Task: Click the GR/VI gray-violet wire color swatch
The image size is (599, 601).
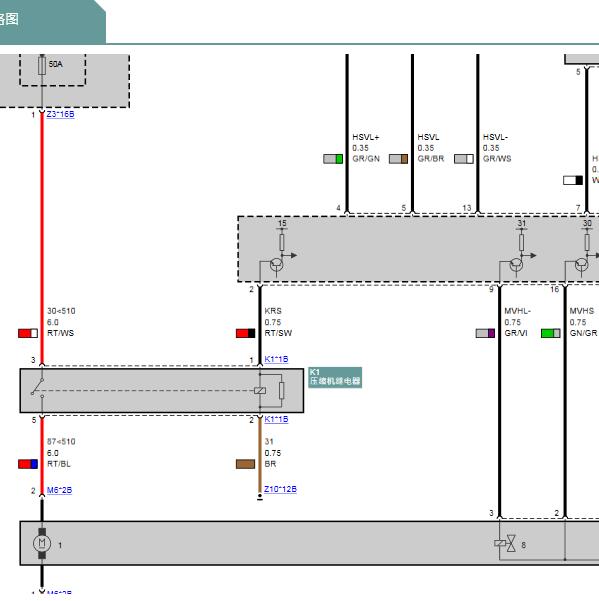Action: [486, 333]
